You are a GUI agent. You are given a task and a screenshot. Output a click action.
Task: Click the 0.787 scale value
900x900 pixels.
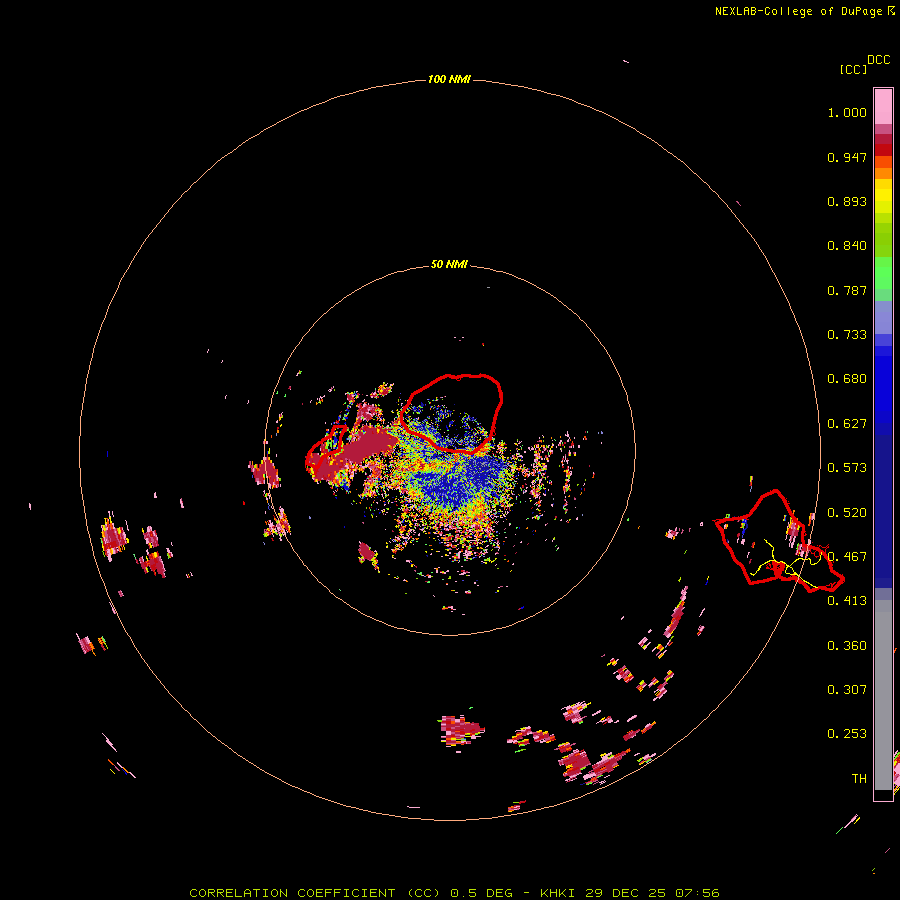[x=847, y=290]
